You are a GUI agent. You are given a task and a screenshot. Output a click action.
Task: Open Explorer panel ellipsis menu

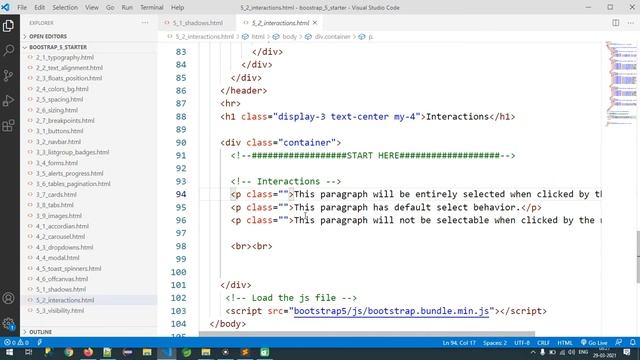click(x=145, y=23)
